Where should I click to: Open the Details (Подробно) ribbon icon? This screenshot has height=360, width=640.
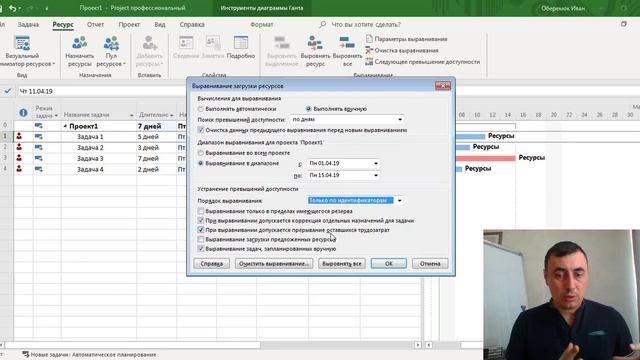pyautogui.click(x=241, y=43)
